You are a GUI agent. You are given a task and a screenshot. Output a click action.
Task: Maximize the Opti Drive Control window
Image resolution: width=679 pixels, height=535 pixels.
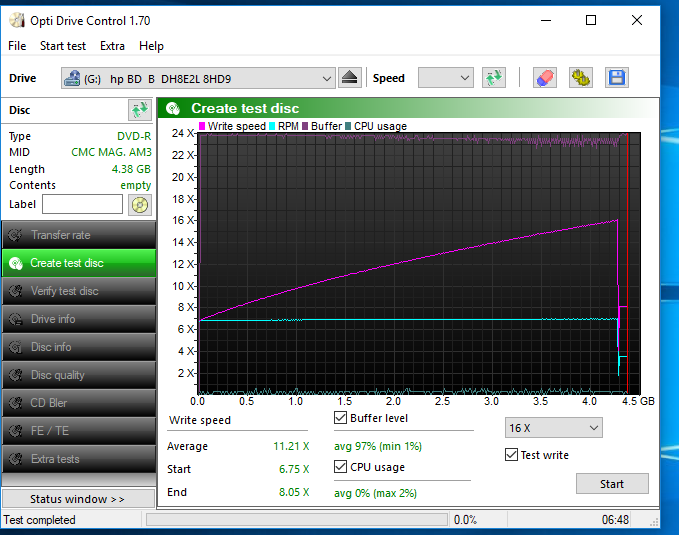(591, 20)
